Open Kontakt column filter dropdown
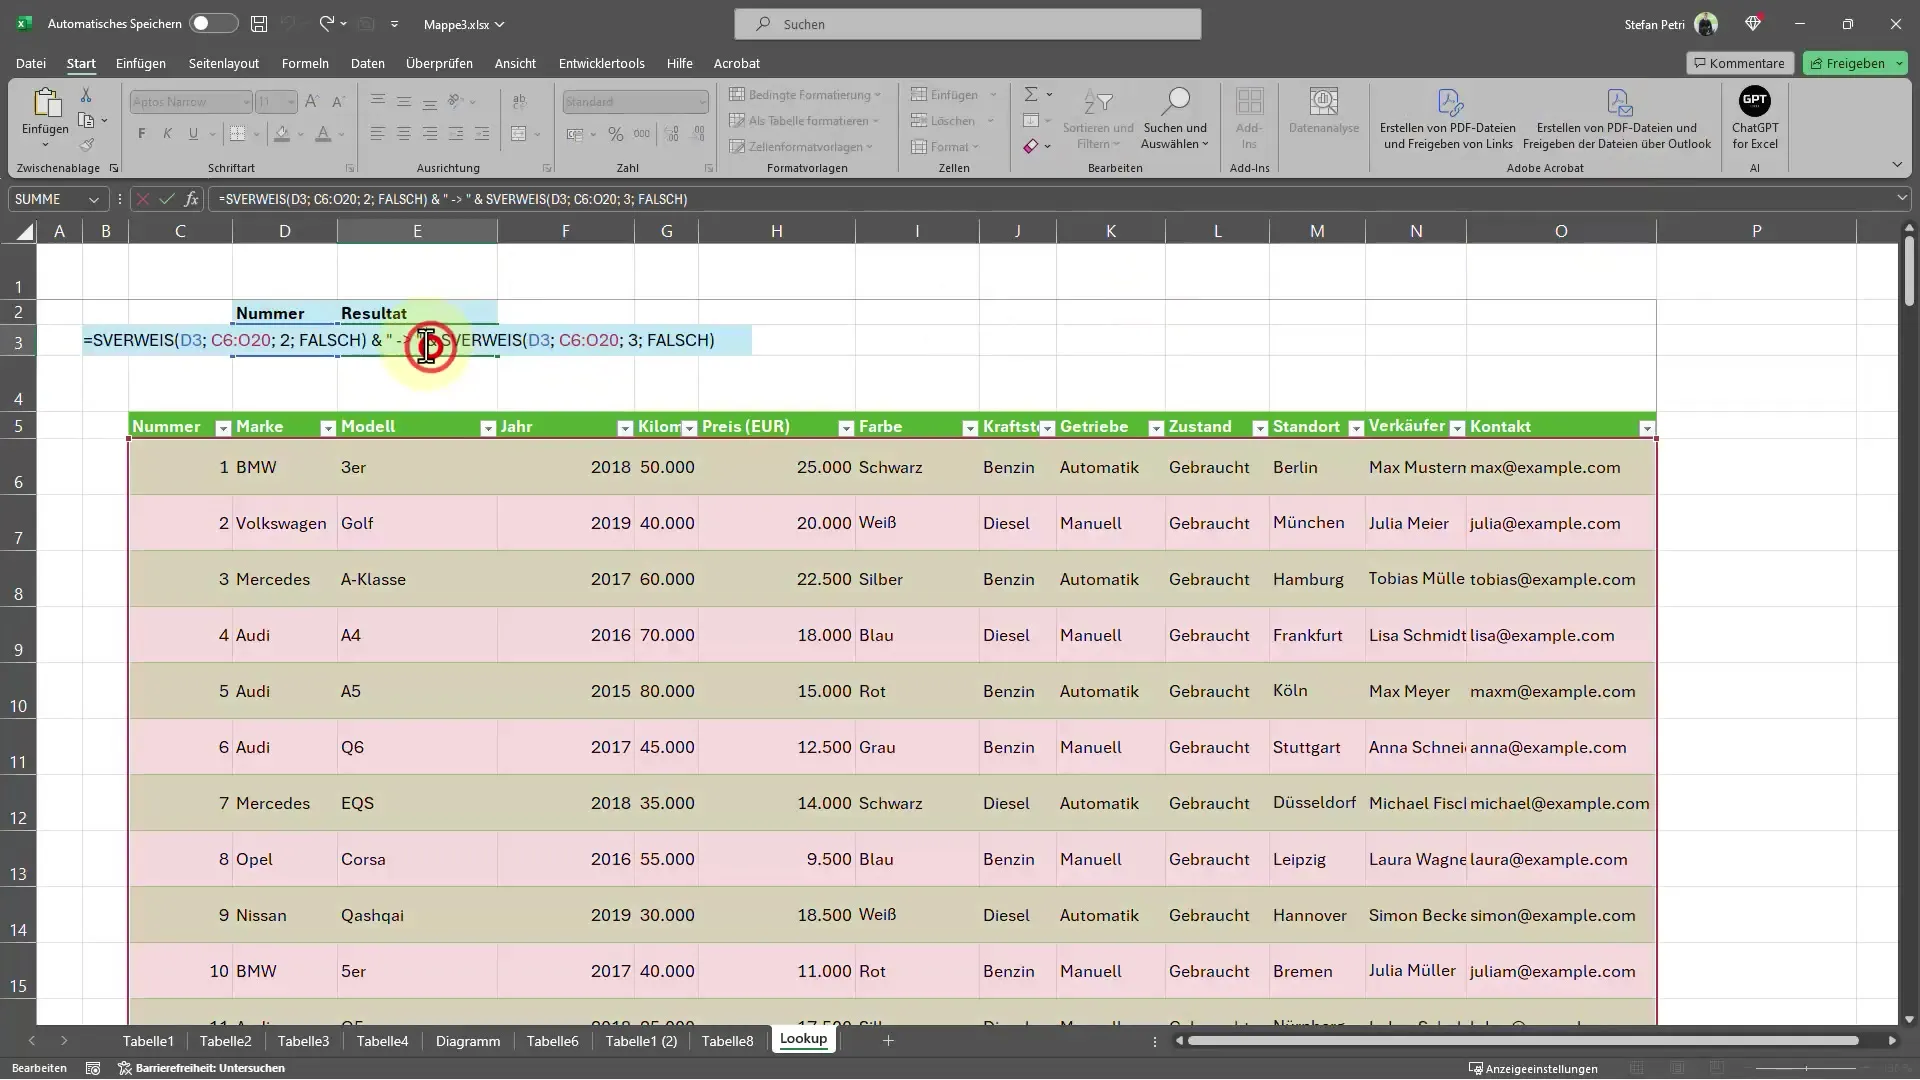Viewport: 1920px width, 1080px height. pyautogui.click(x=1646, y=428)
